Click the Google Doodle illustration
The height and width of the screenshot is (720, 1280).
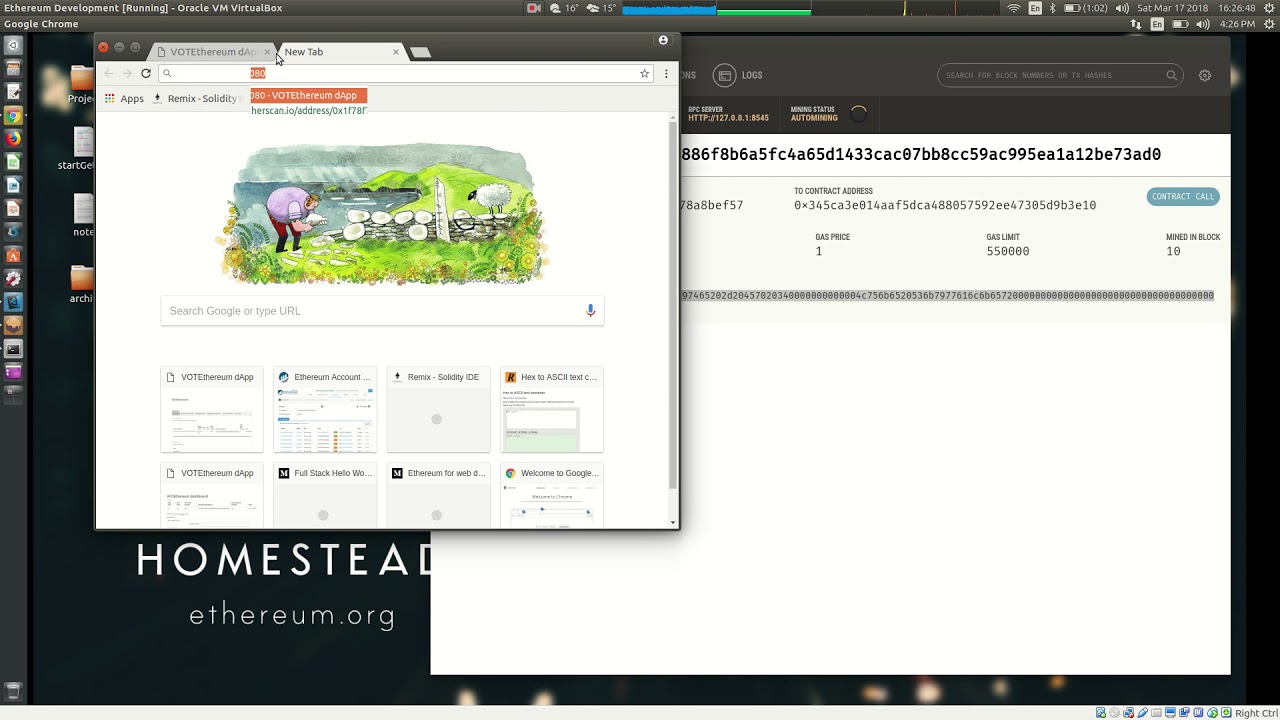point(384,213)
